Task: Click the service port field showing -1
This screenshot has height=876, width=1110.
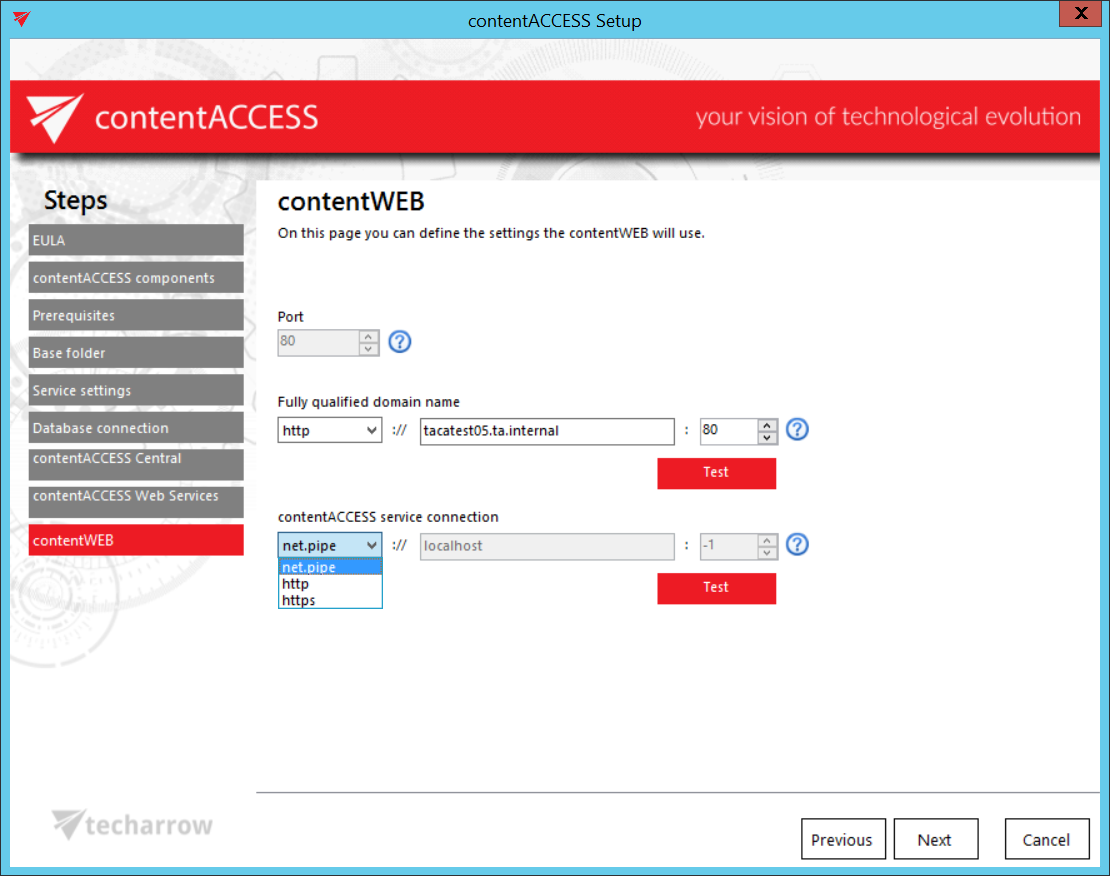Action: (728, 546)
